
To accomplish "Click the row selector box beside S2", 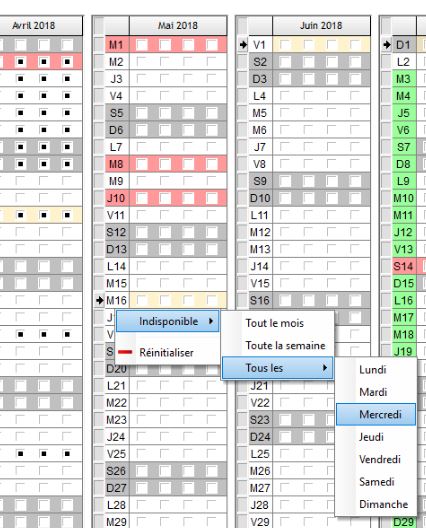I will pyautogui.click(x=243, y=62).
